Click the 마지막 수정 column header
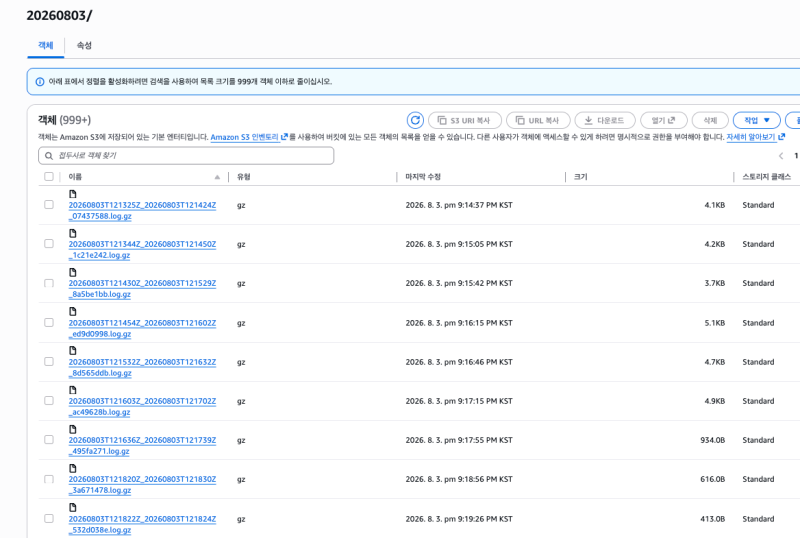The height and width of the screenshot is (538, 800). [423, 177]
